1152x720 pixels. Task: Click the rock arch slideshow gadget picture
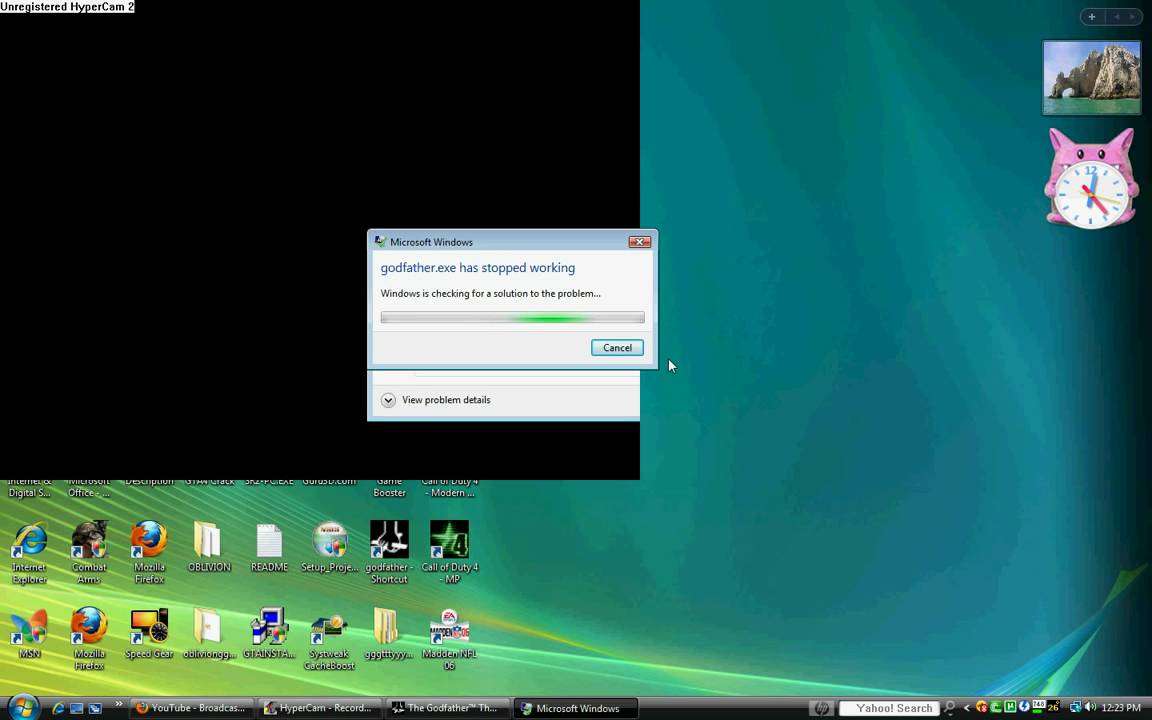coord(1092,78)
